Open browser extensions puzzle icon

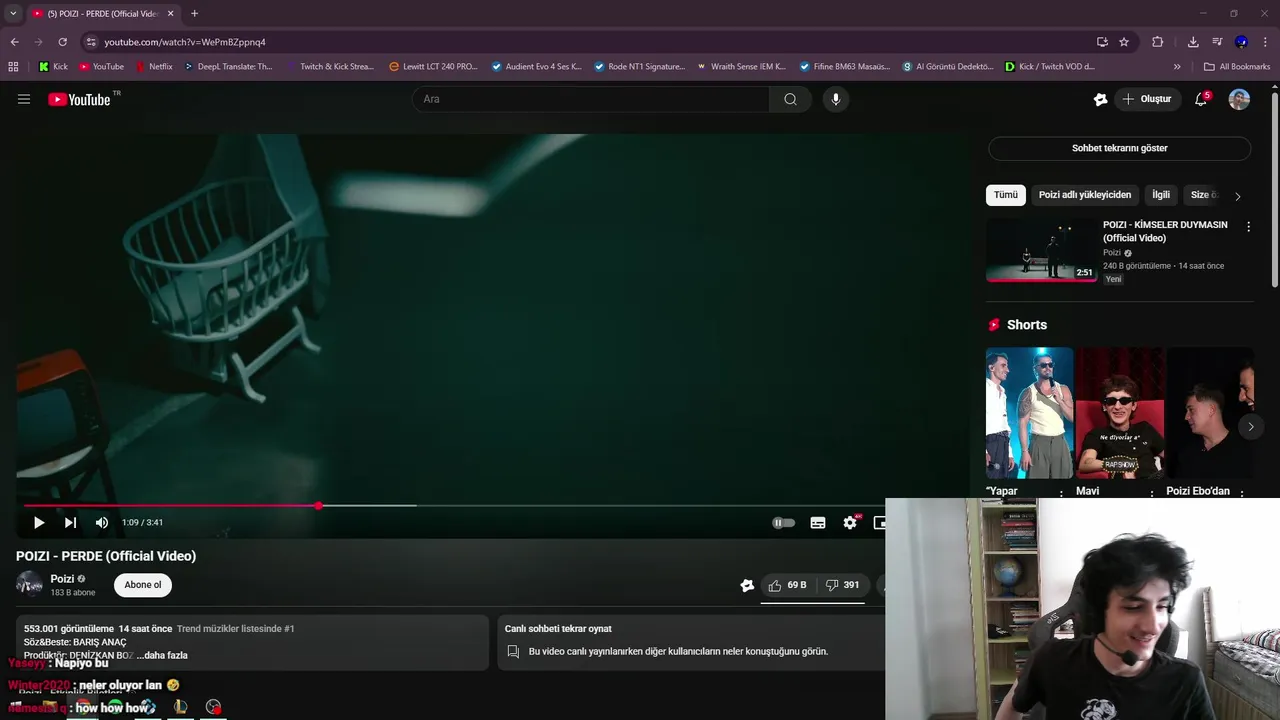click(x=1158, y=42)
